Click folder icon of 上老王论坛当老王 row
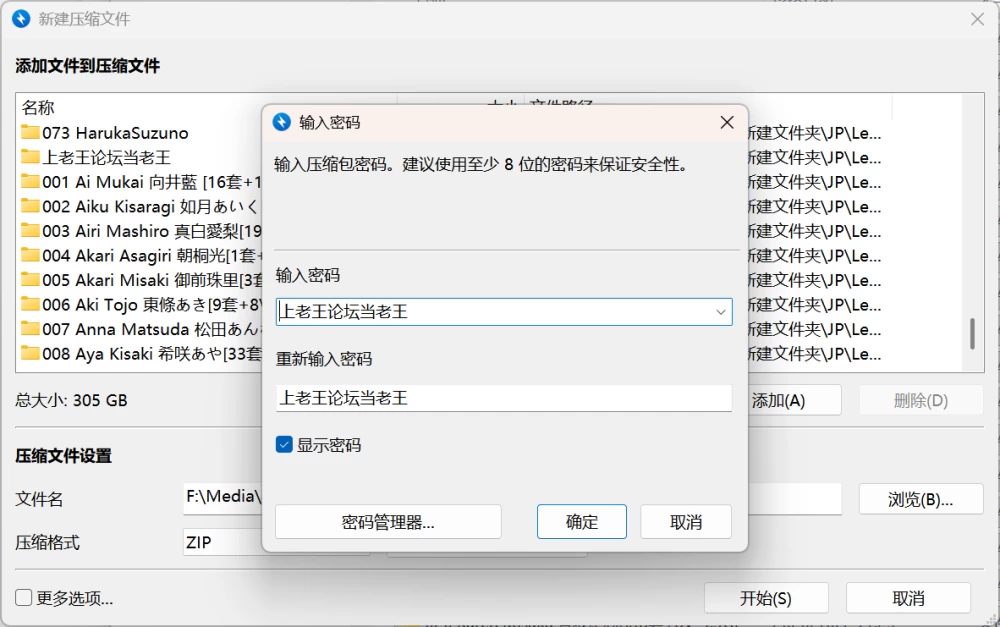The width and height of the screenshot is (1000, 627). (30, 156)
